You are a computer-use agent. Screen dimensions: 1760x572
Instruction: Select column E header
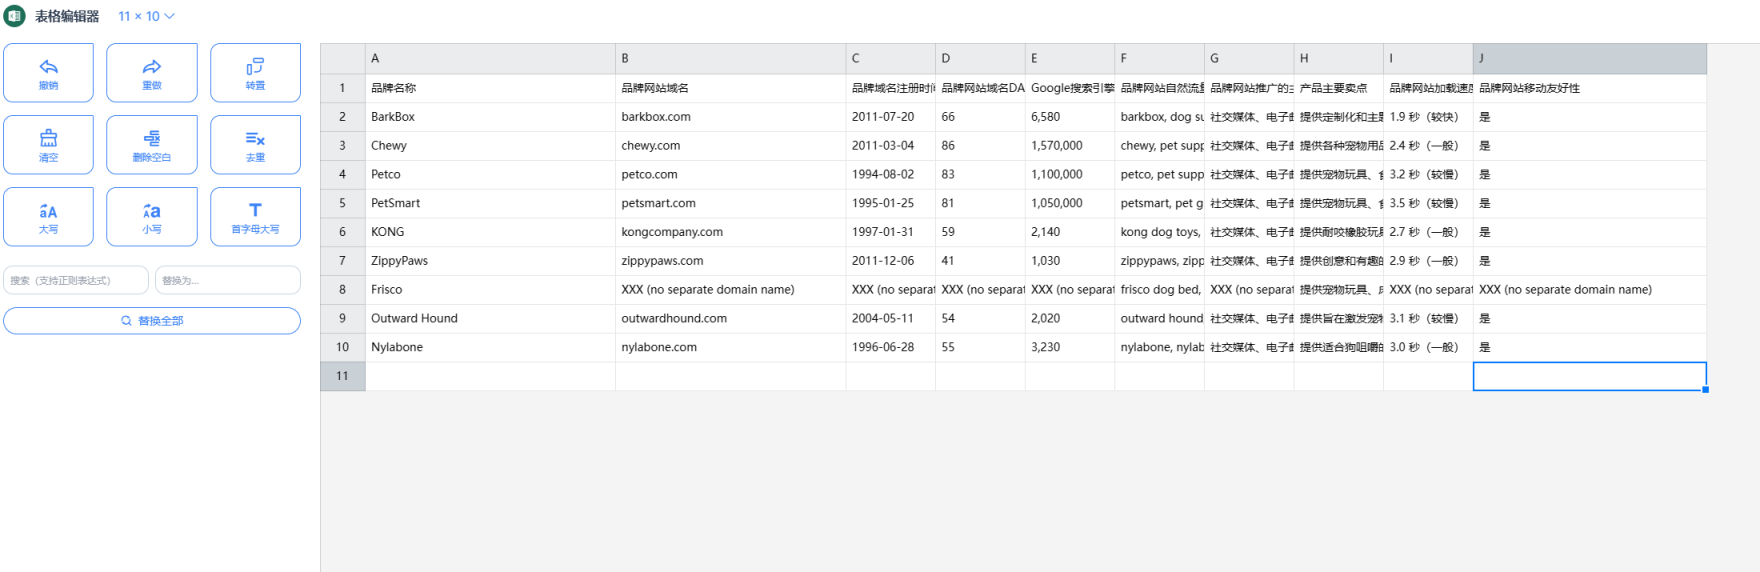tap(1070, 58)
